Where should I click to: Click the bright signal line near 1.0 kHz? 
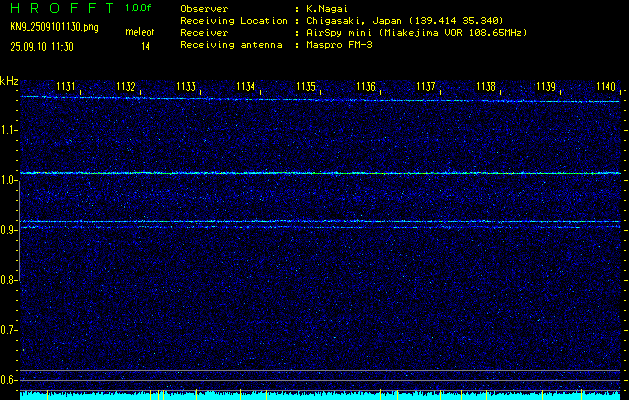tap(320, 173)
